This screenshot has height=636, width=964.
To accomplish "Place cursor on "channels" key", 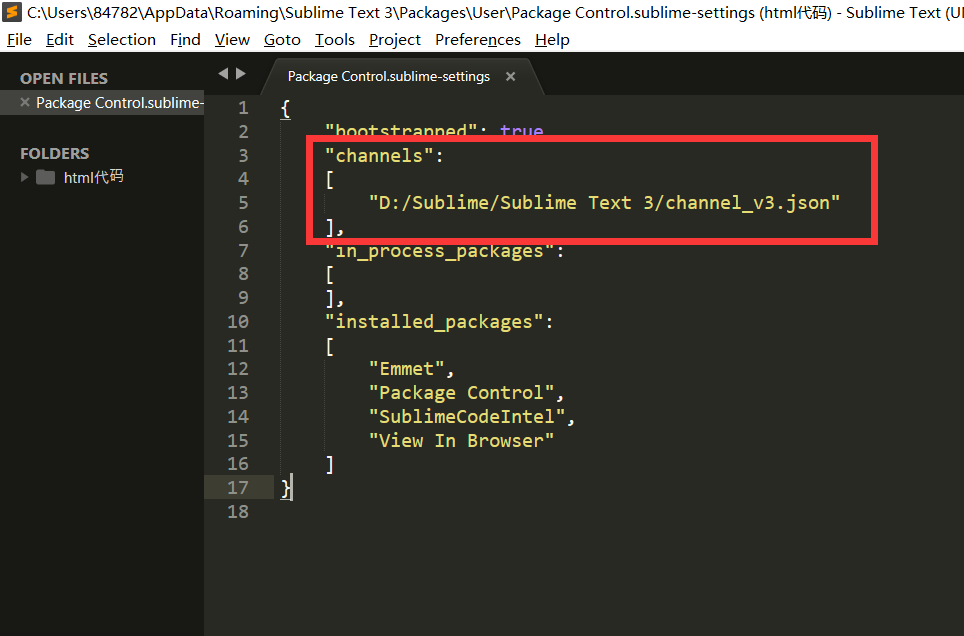I will tap(379, 156).
